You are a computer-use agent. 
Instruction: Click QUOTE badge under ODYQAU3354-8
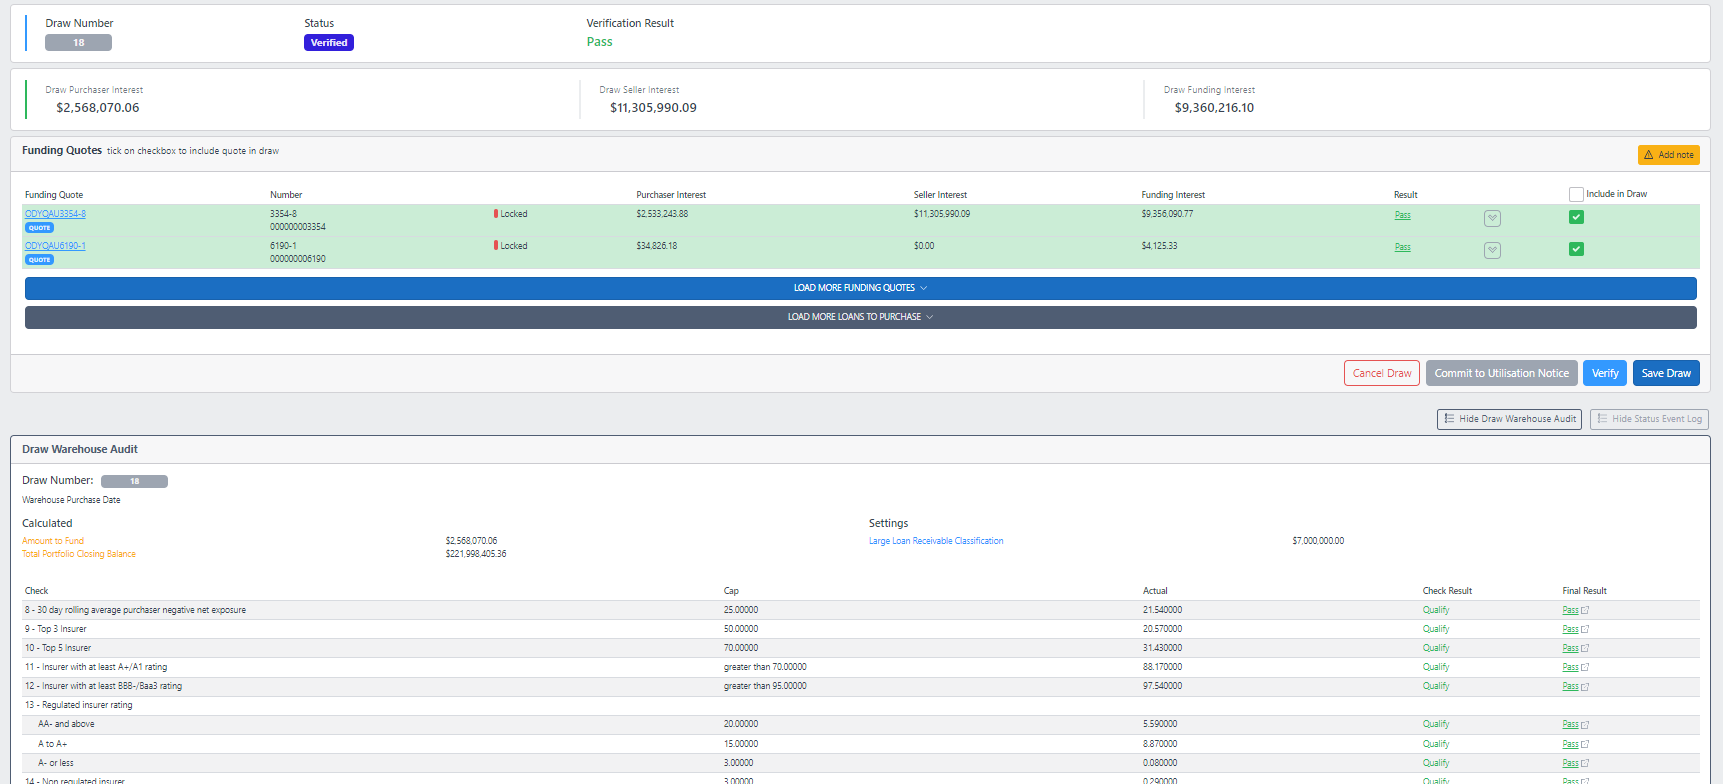tap(39, 228)
